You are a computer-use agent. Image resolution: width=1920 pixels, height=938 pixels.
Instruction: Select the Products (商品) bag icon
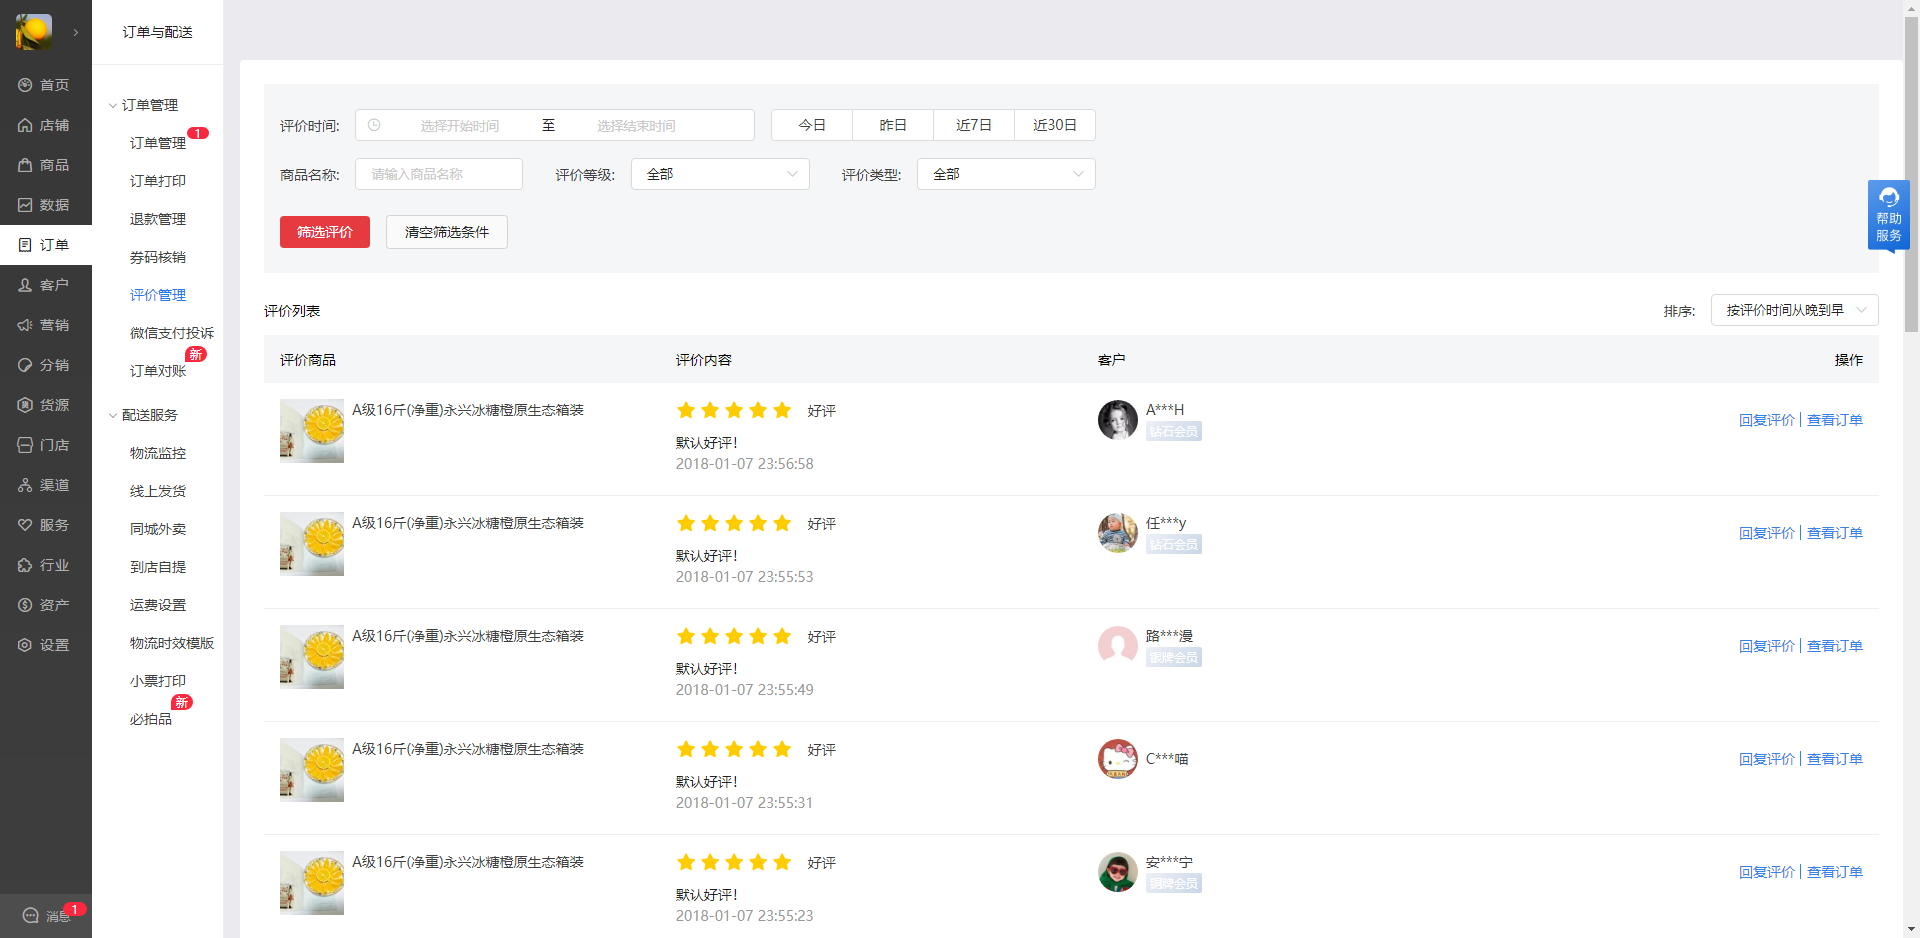click(x=25, y=165)
